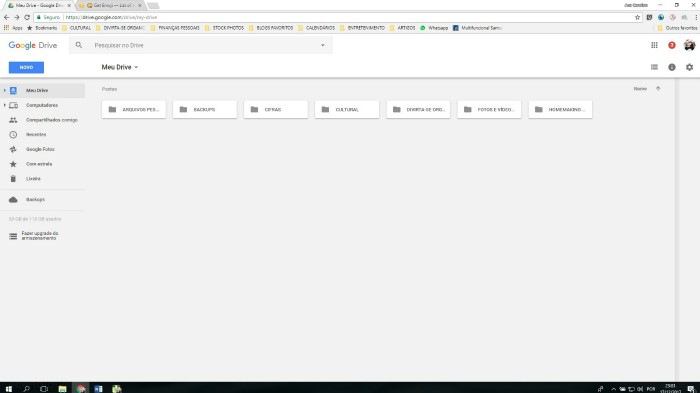Open the Meu Drive dropdown in header
700x393 pixels.
[120, 67]
